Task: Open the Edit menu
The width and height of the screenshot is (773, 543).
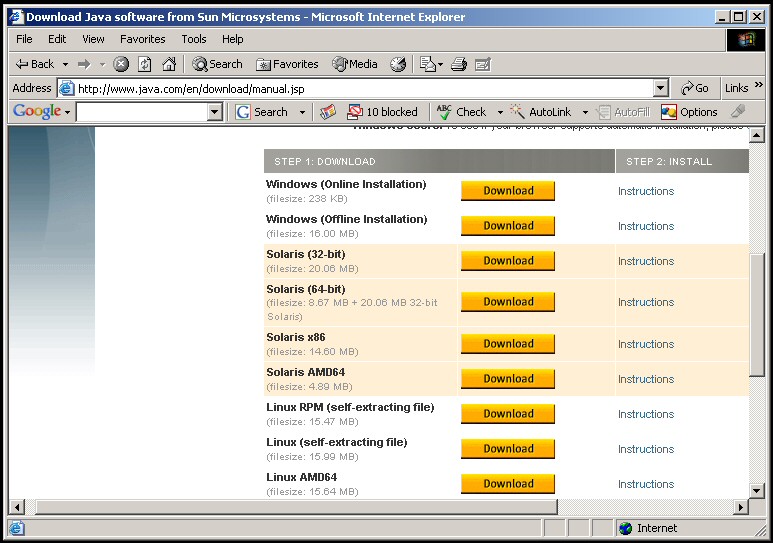Action: (57, 39)
